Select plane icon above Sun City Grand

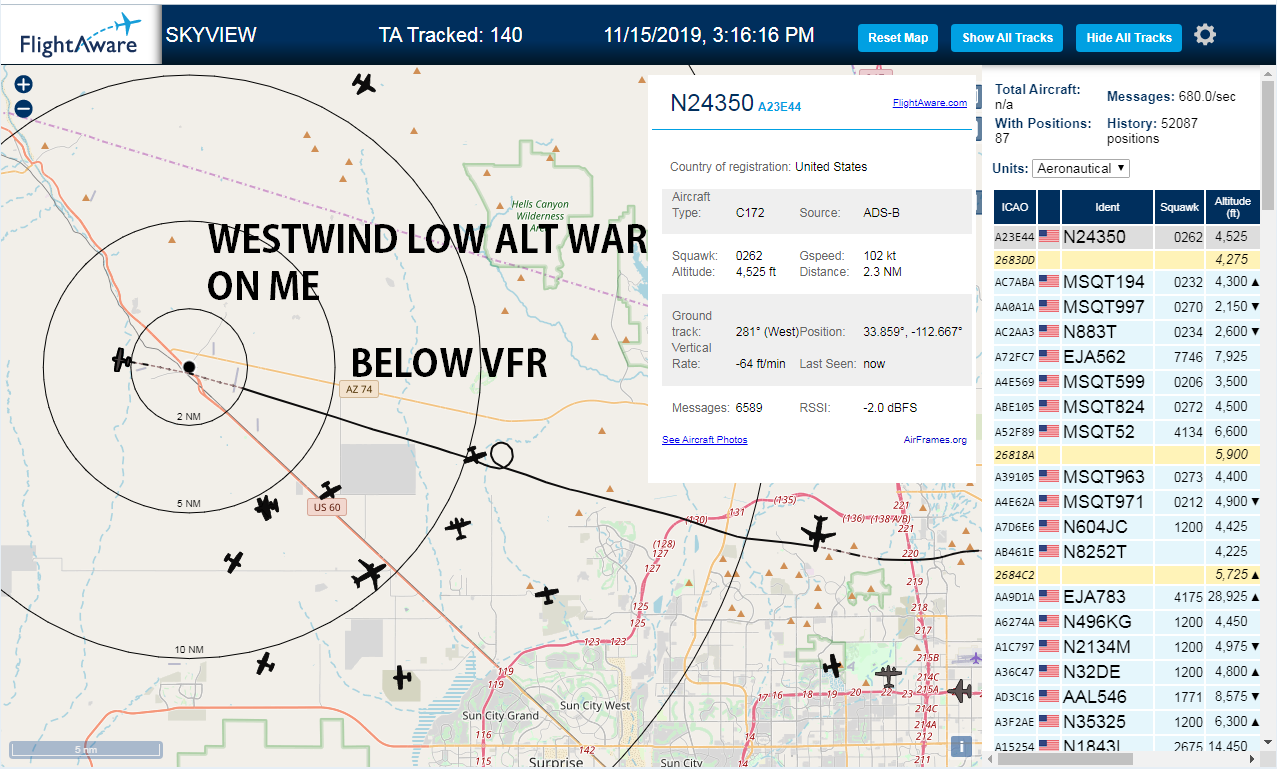[x=402, y=678]
